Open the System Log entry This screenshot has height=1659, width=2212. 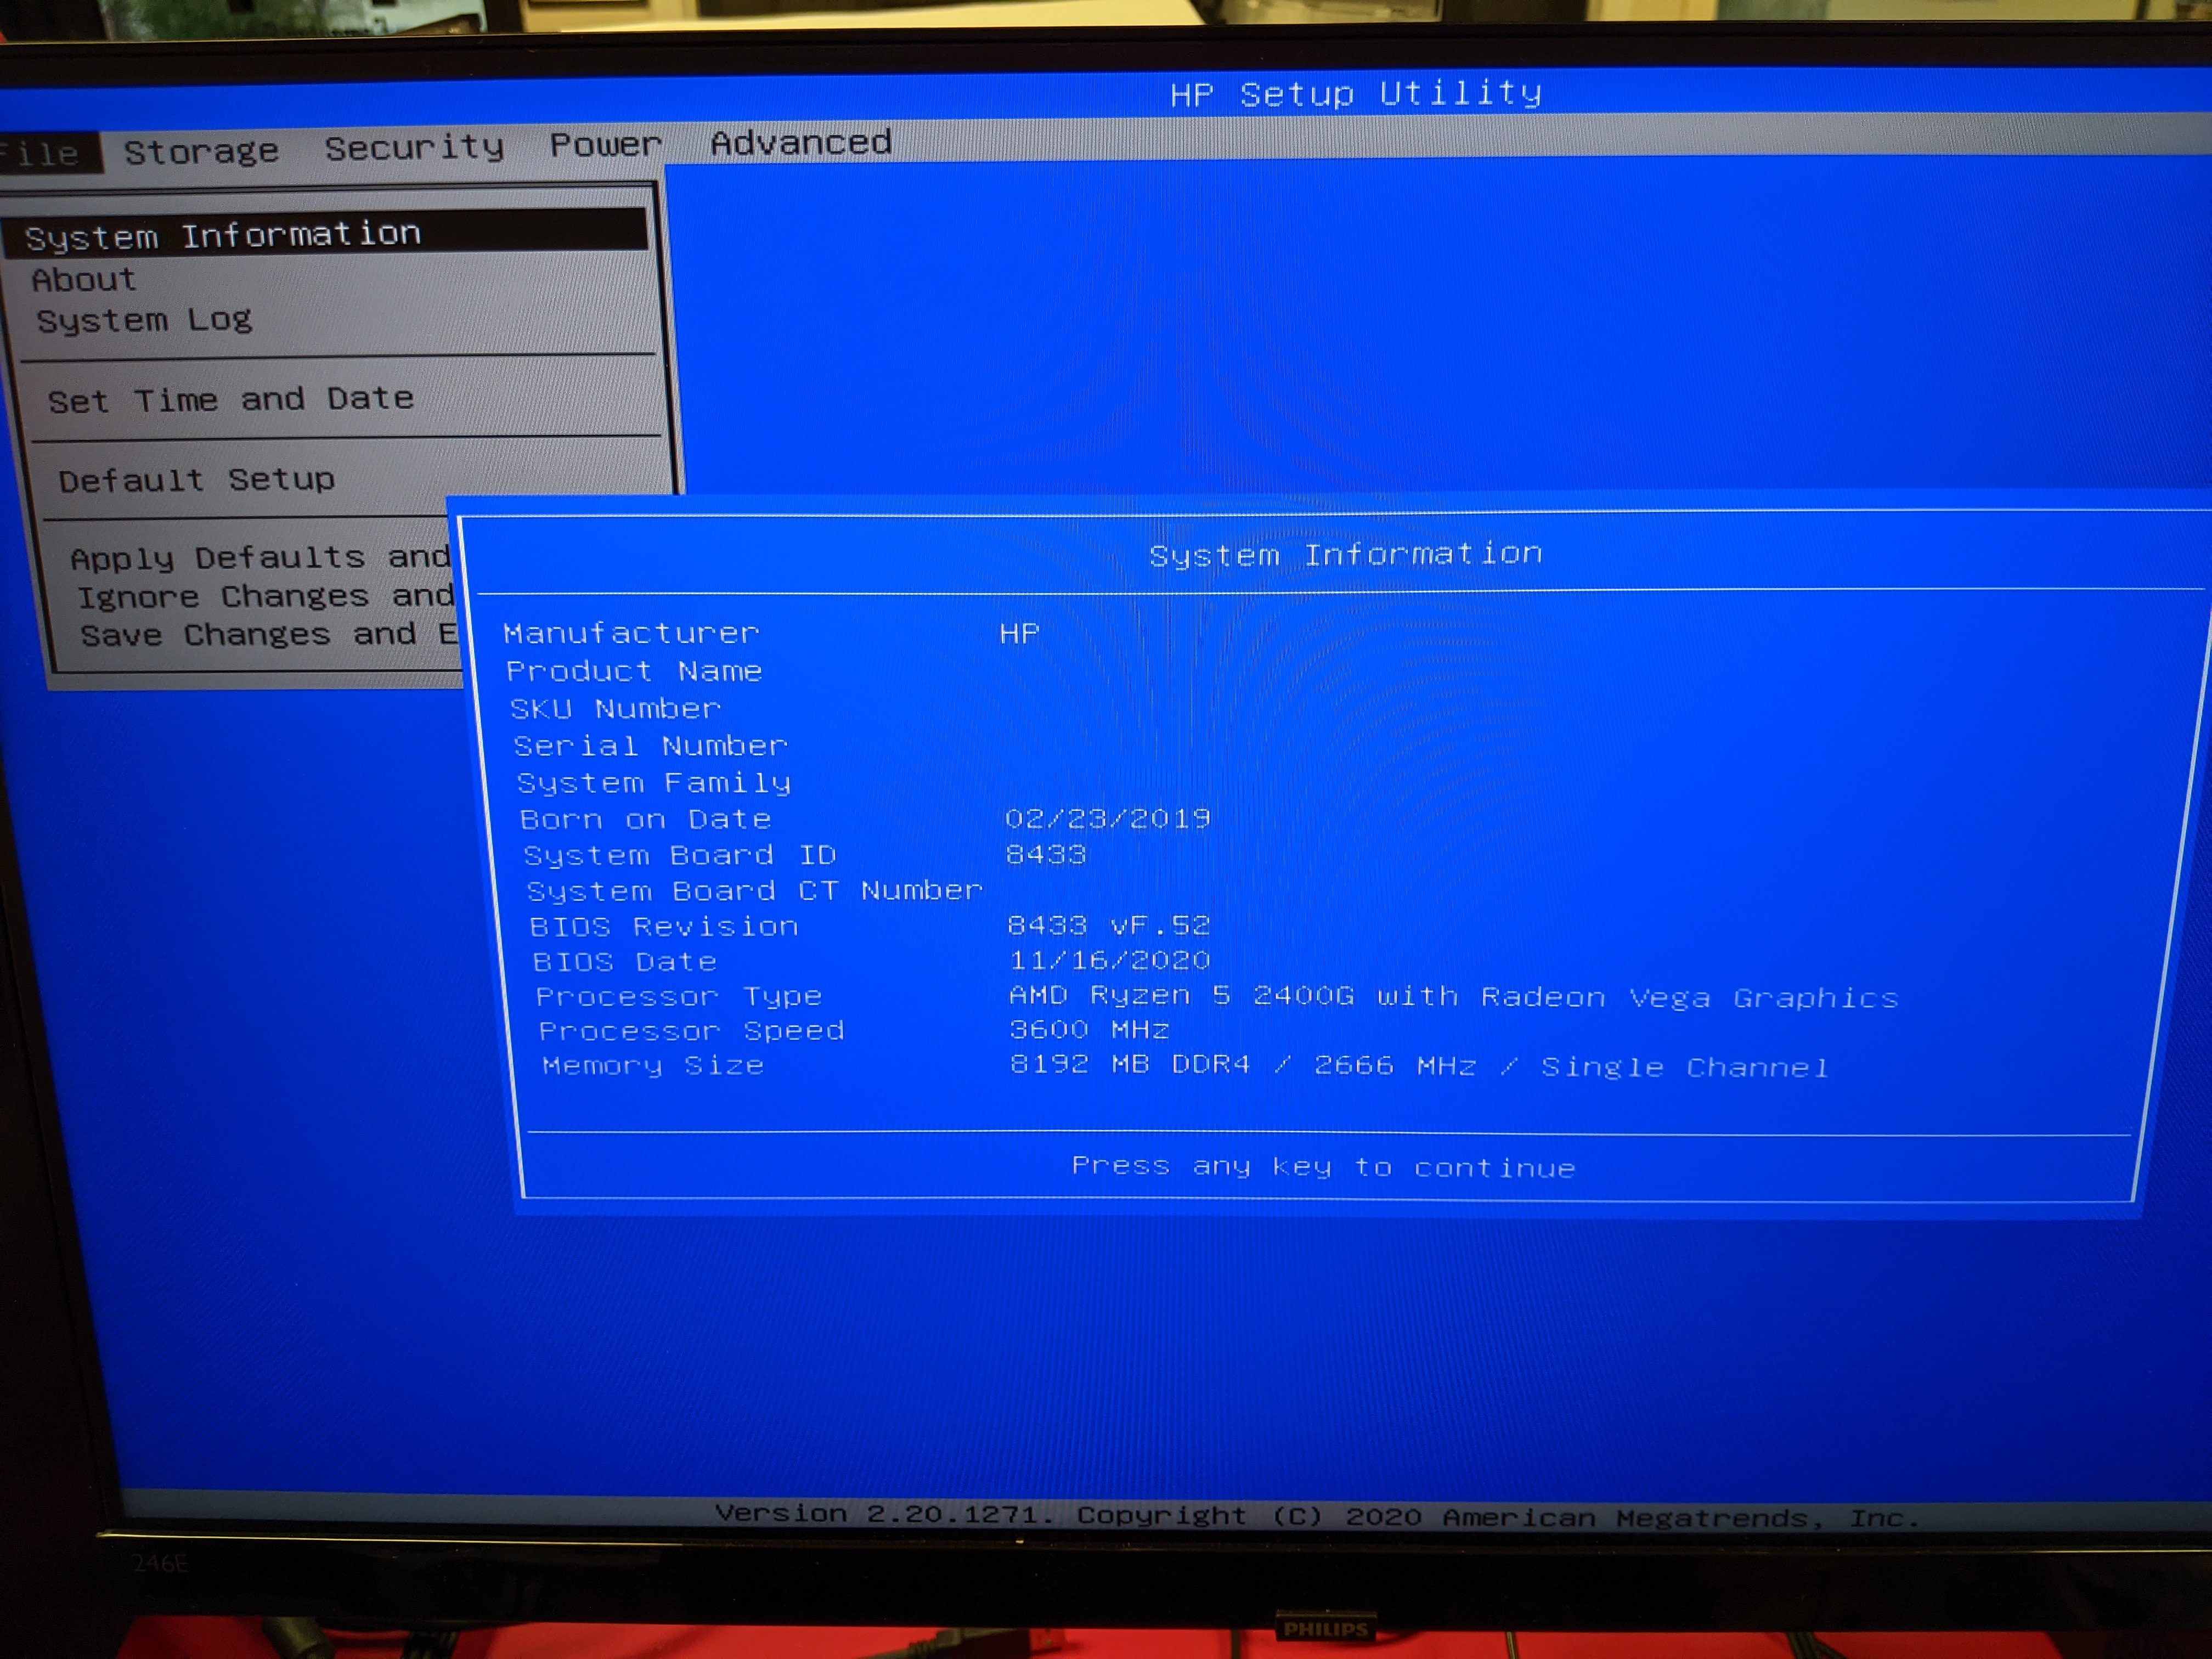click(145, 321)
